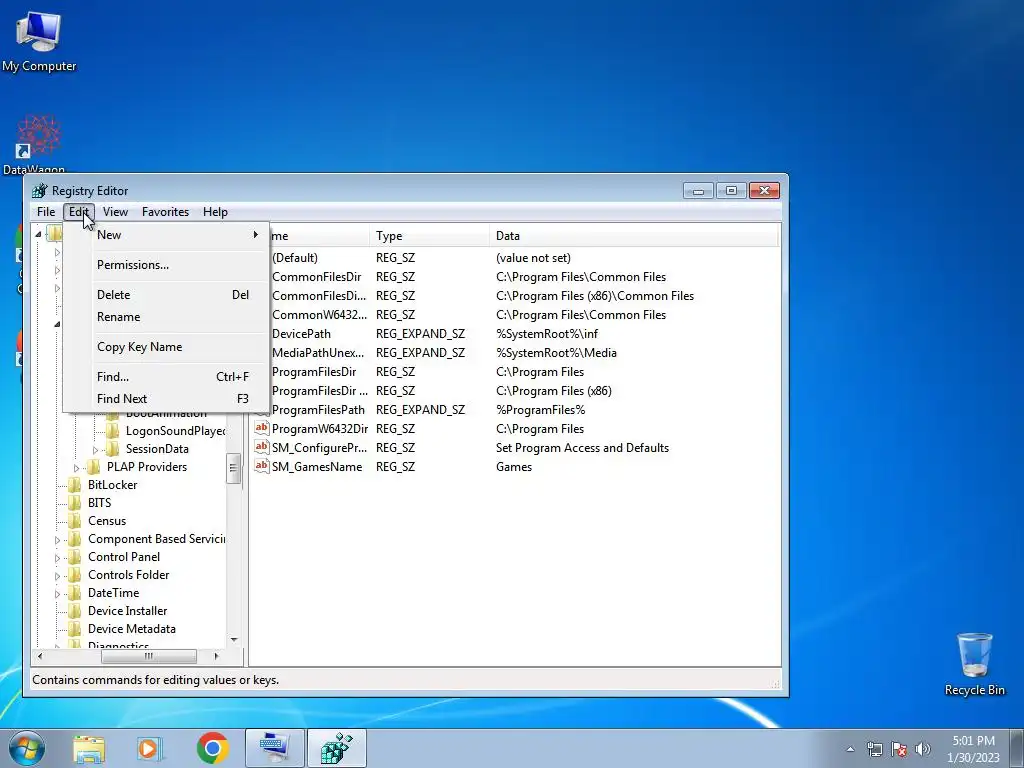Open Windows Explorer from the taskbar

click(89, 749)
